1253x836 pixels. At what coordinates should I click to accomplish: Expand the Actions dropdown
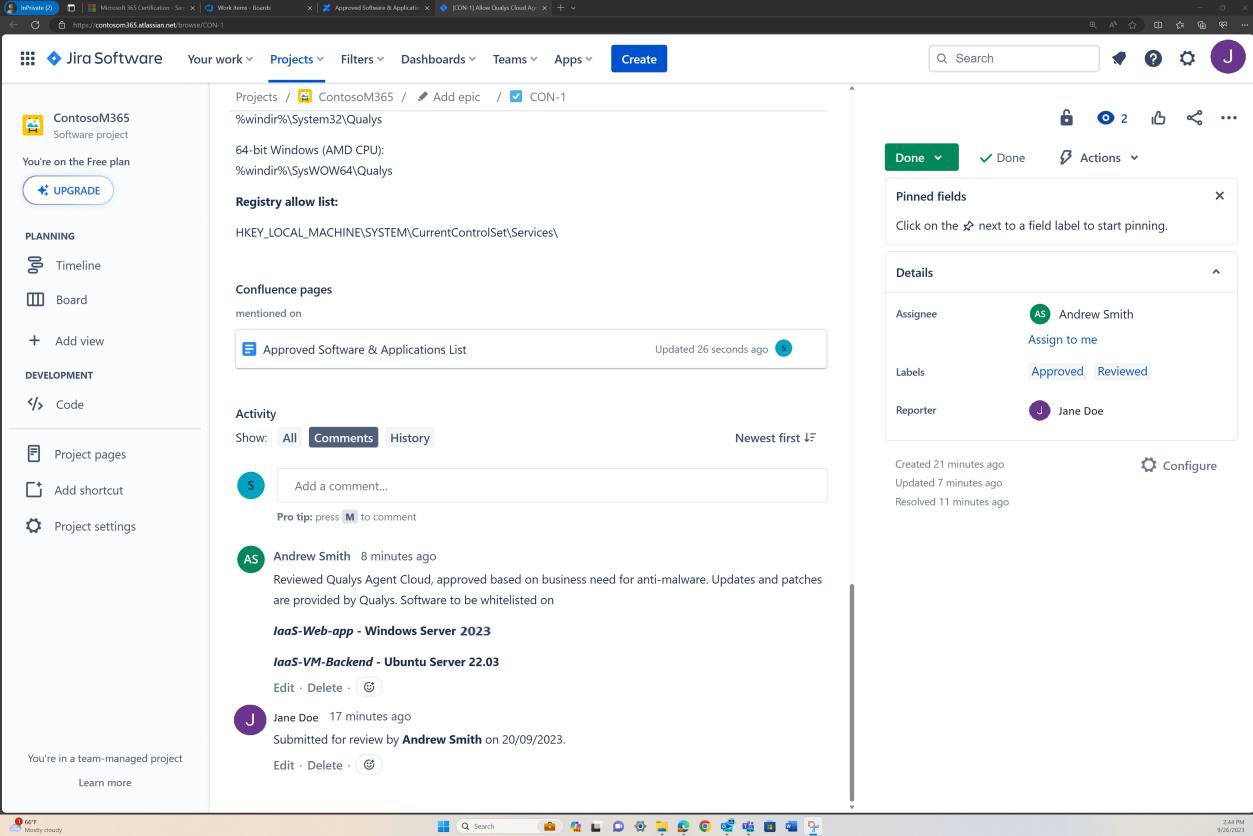[x=1098, y=157]
